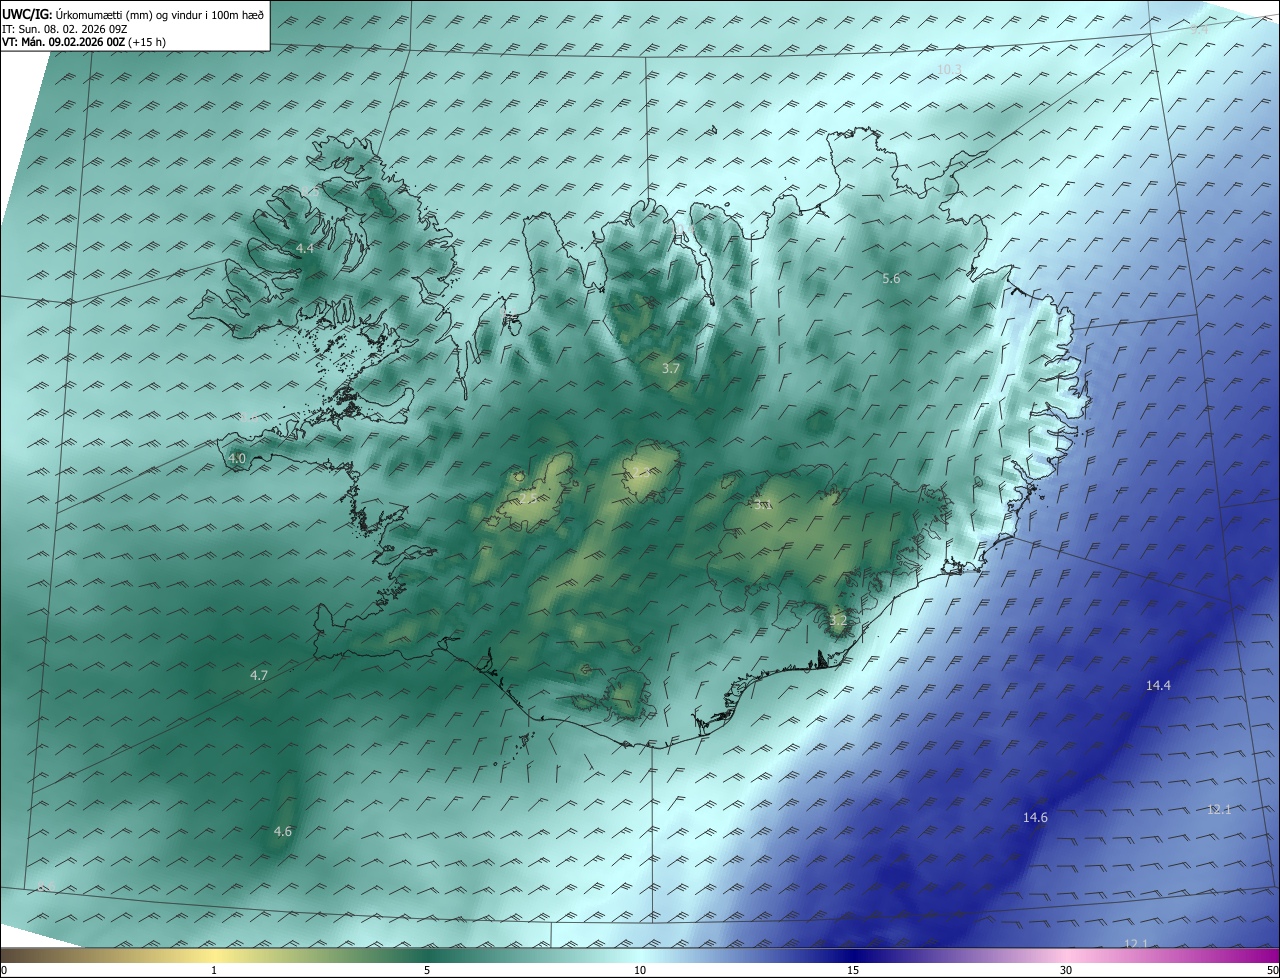
Task: Click the 10 tick on the colour scale
Action: pos(640,970)
